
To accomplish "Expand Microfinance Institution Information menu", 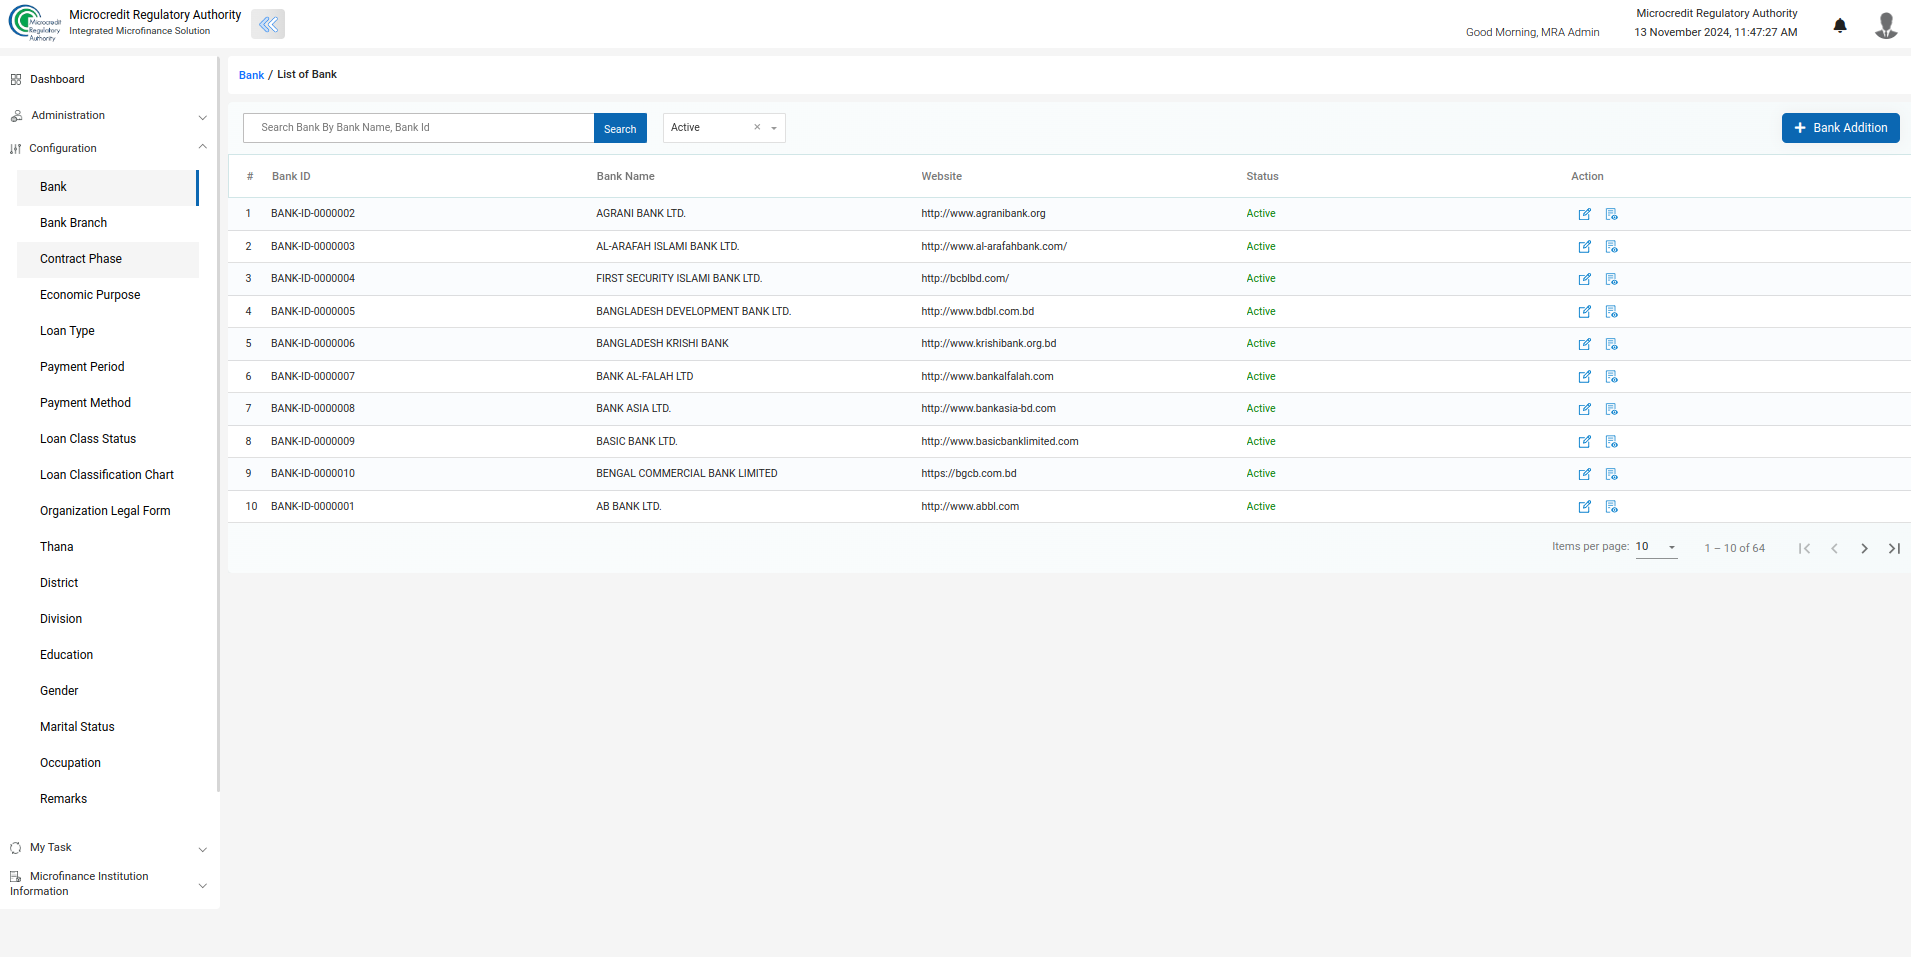I will pos(109,884).
